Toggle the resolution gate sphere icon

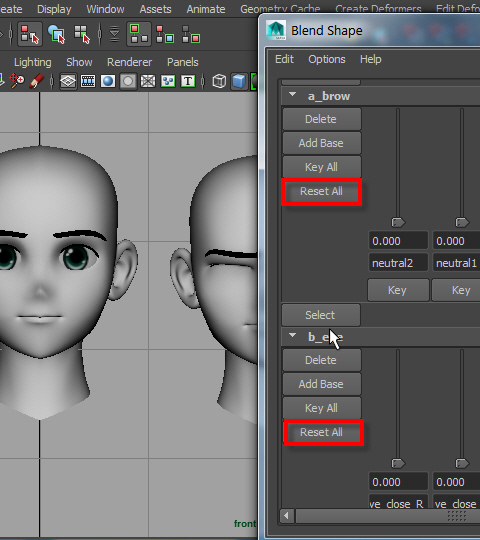tap(108, 81)
